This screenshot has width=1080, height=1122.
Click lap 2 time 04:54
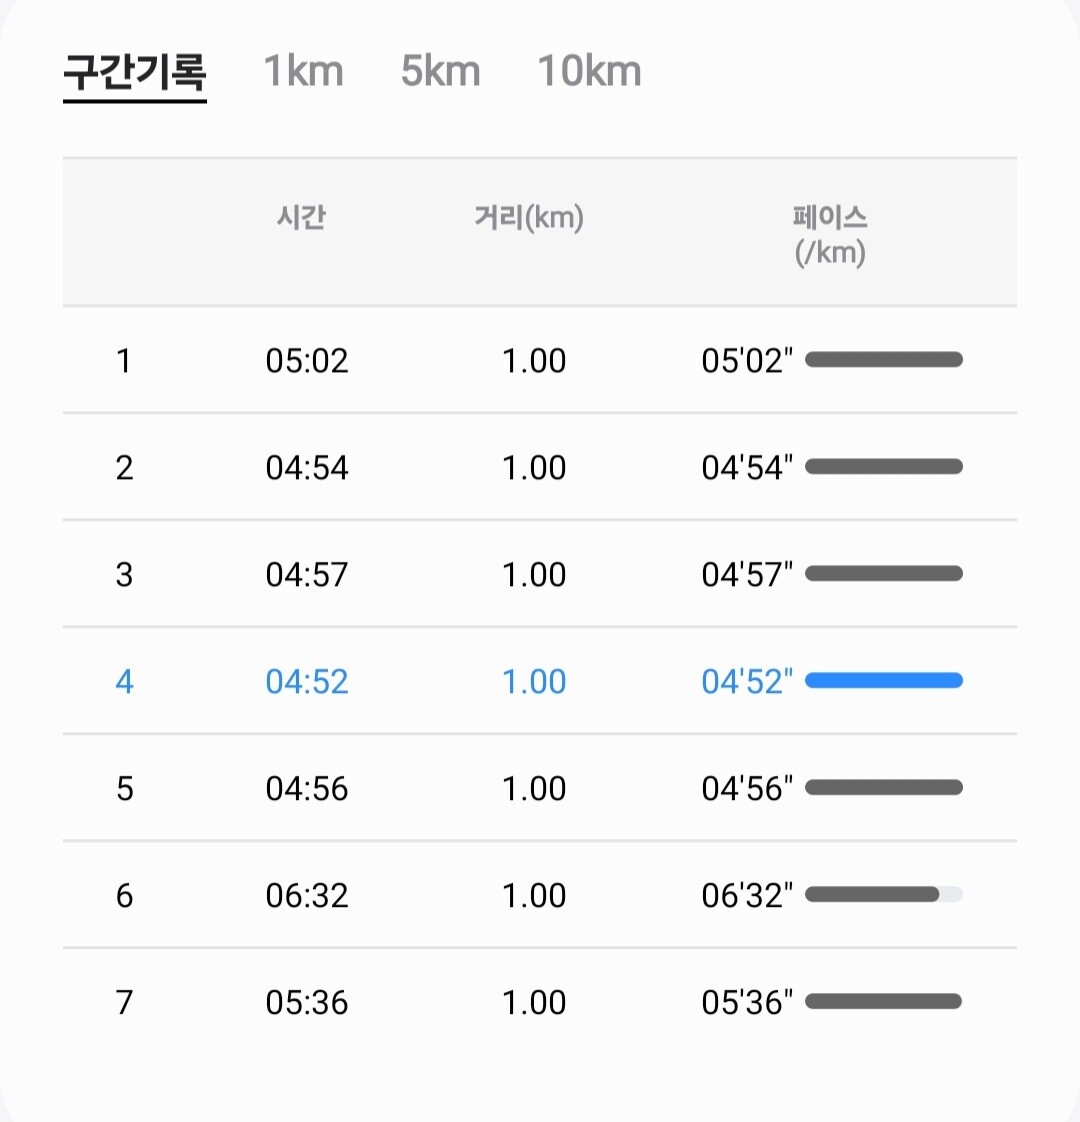pos(307,467)
